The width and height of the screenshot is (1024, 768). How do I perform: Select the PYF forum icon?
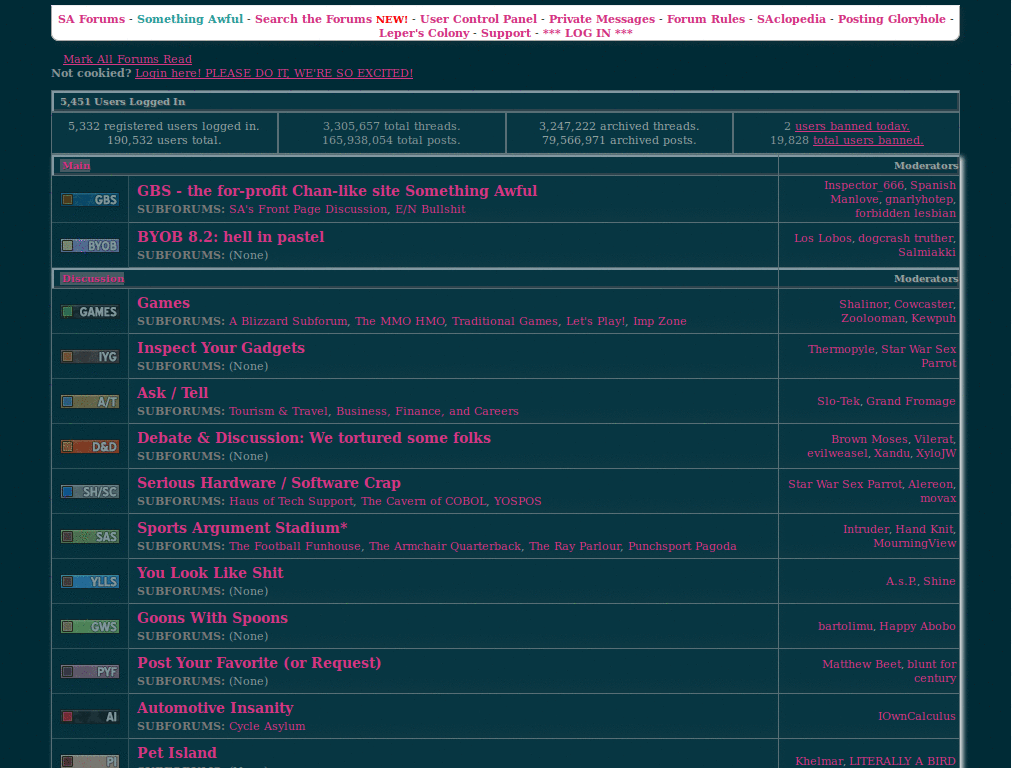coord(90,671)
